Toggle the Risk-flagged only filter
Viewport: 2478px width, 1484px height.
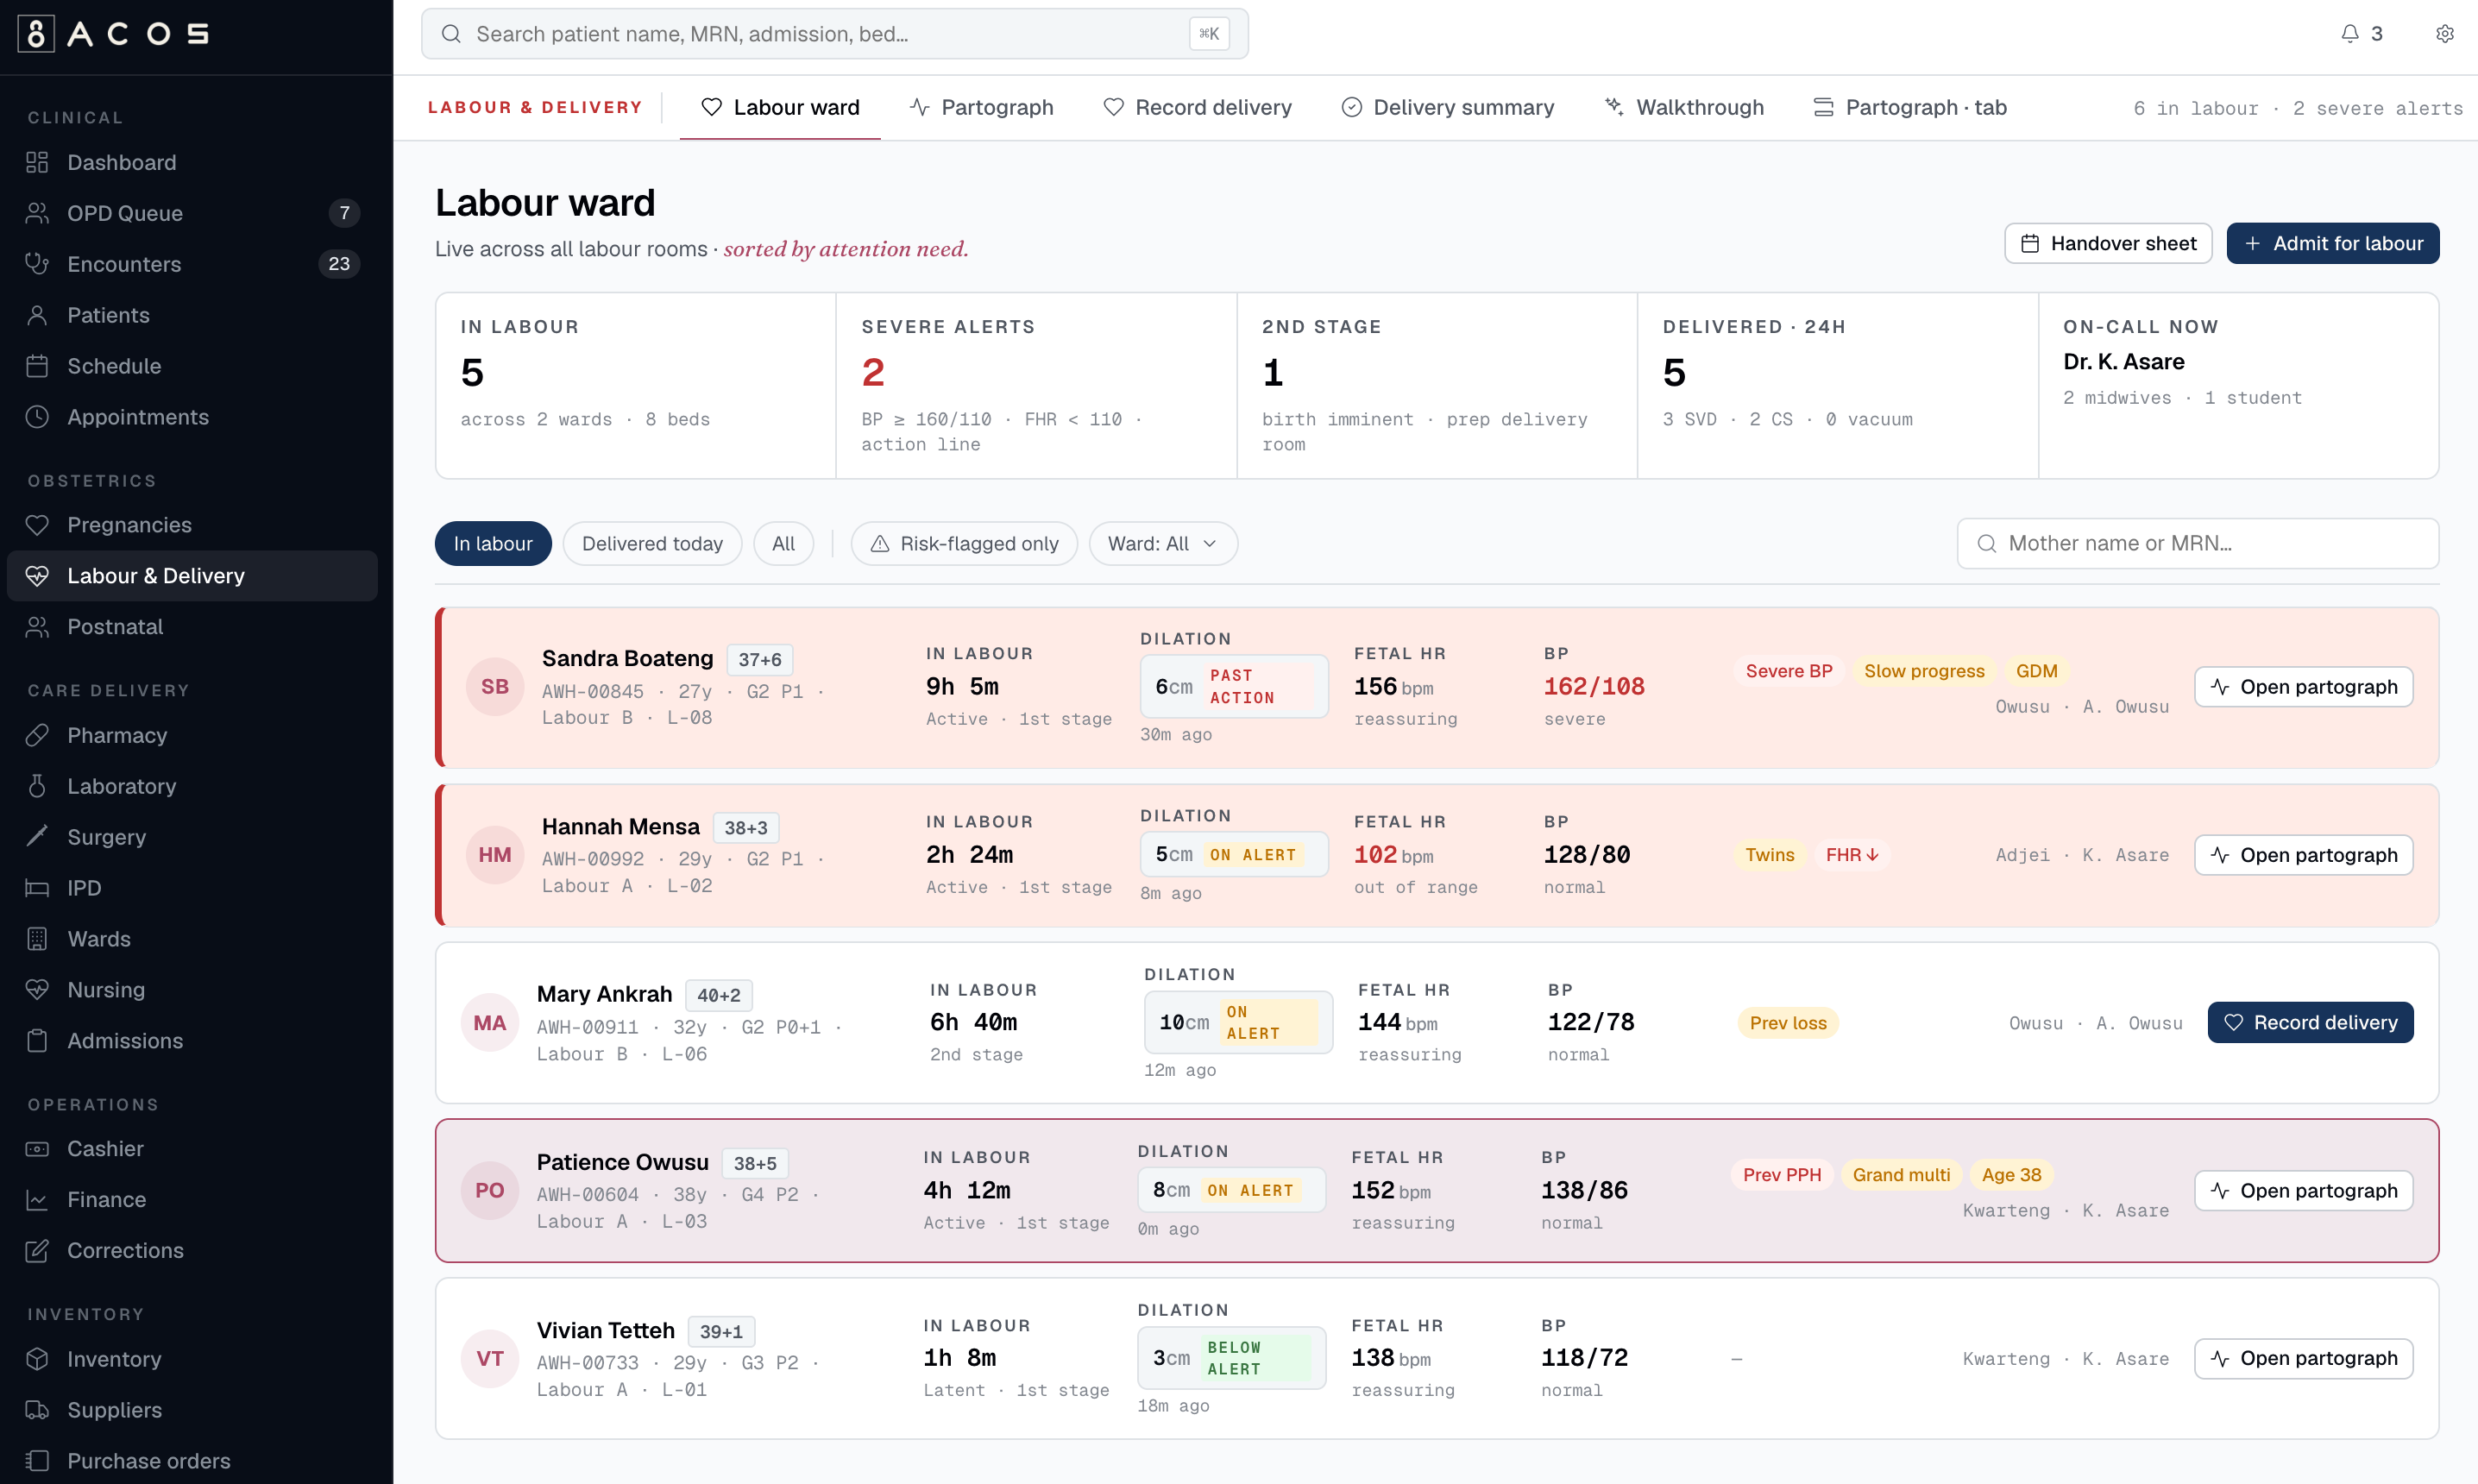[964, 543]
